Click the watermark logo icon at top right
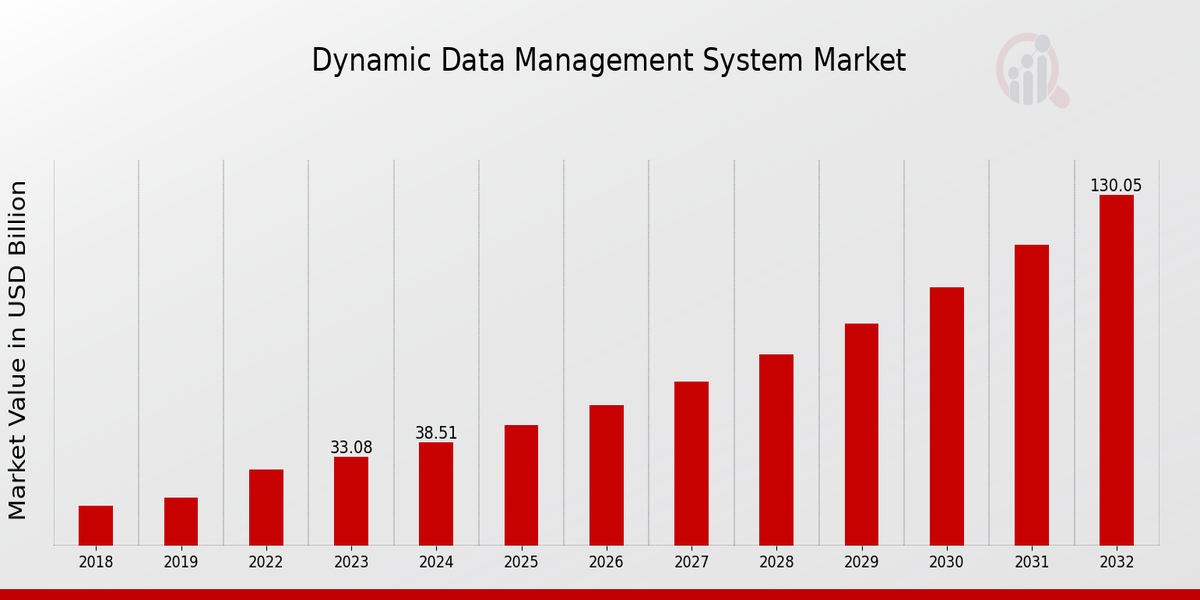Screen dimensions: 1200x600 (1031, 70)
